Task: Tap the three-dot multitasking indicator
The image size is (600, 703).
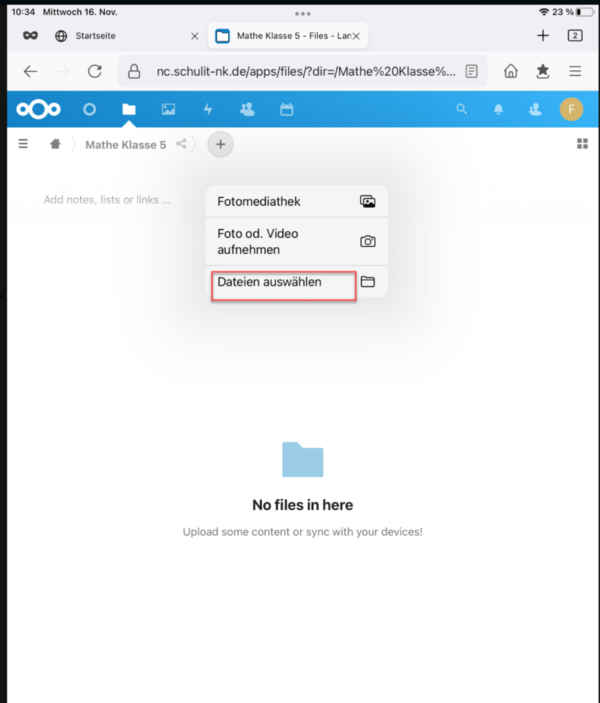Action: click(x=303, y=14)
